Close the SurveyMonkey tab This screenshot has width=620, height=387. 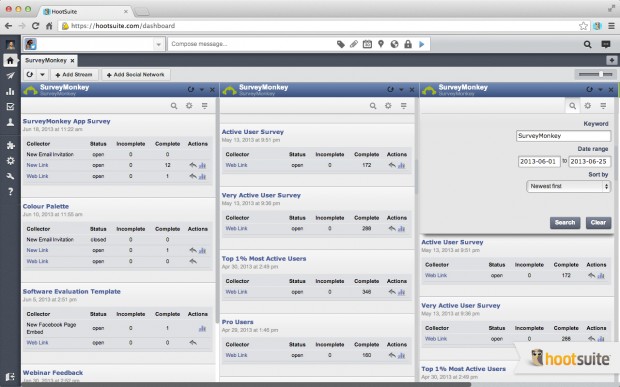(72, 61)
